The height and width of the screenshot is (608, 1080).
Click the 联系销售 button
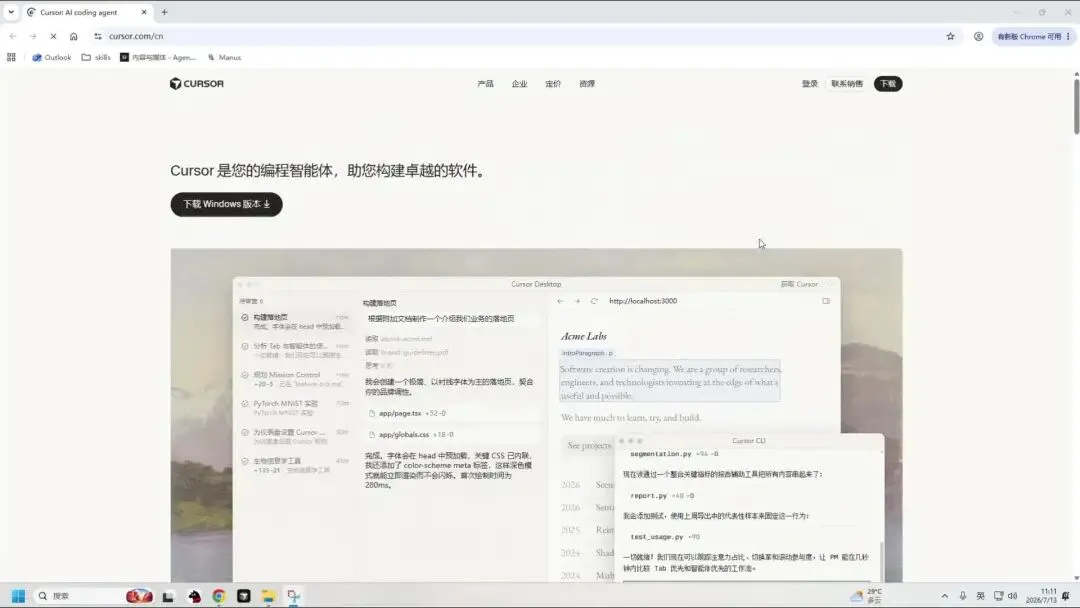[847, 84]
